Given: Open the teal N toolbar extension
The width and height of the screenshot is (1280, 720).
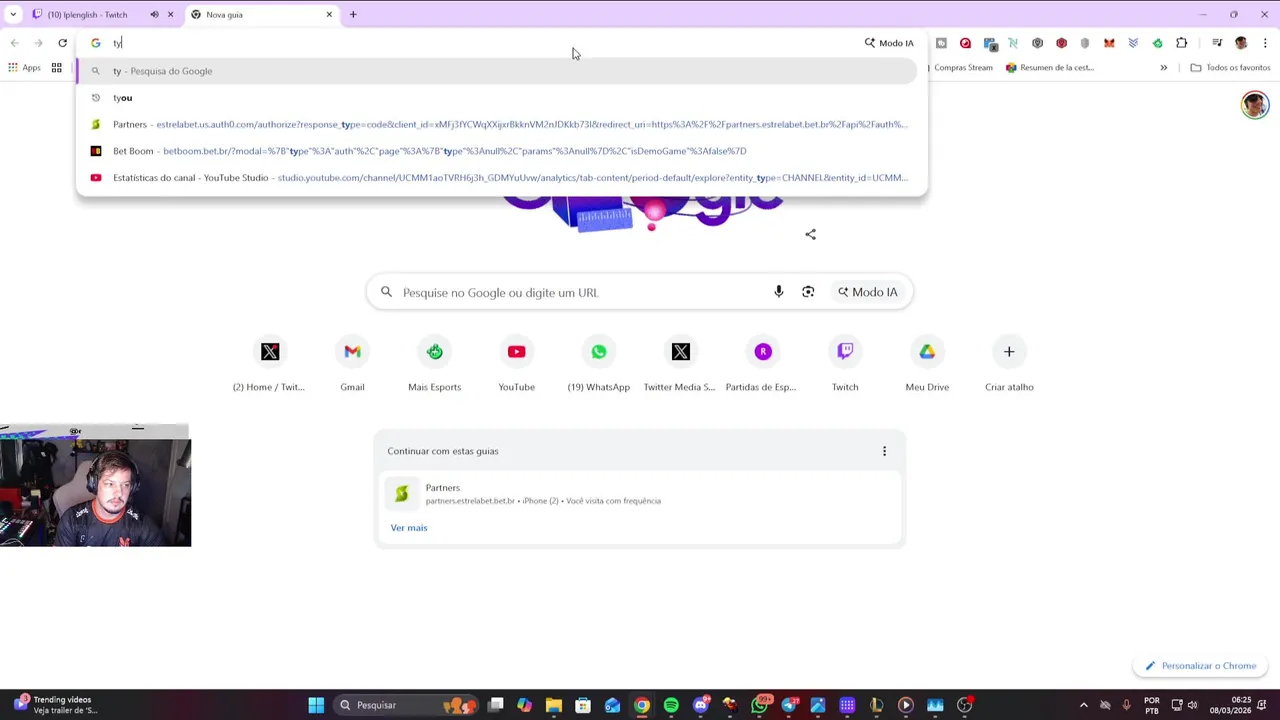Looking at the screenshot, I should [1013, 43].
